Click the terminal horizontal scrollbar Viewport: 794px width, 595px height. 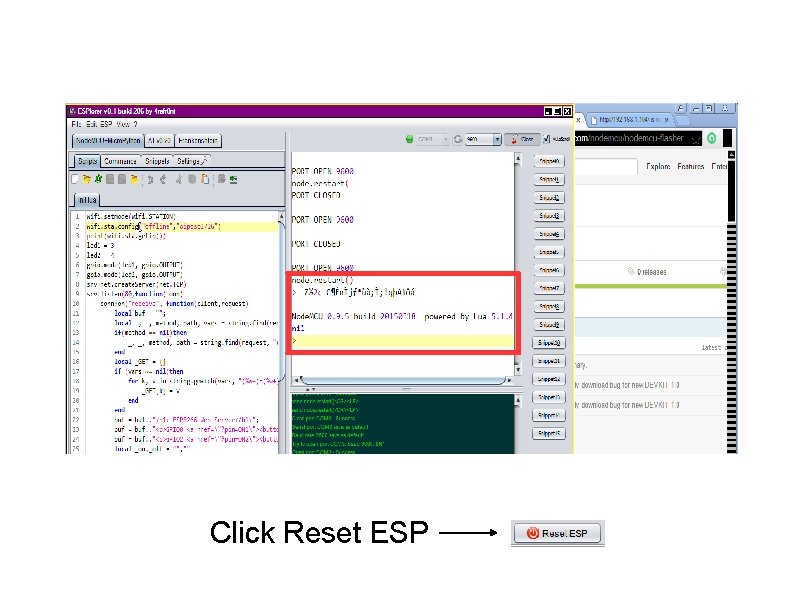[x=403, y=379]
